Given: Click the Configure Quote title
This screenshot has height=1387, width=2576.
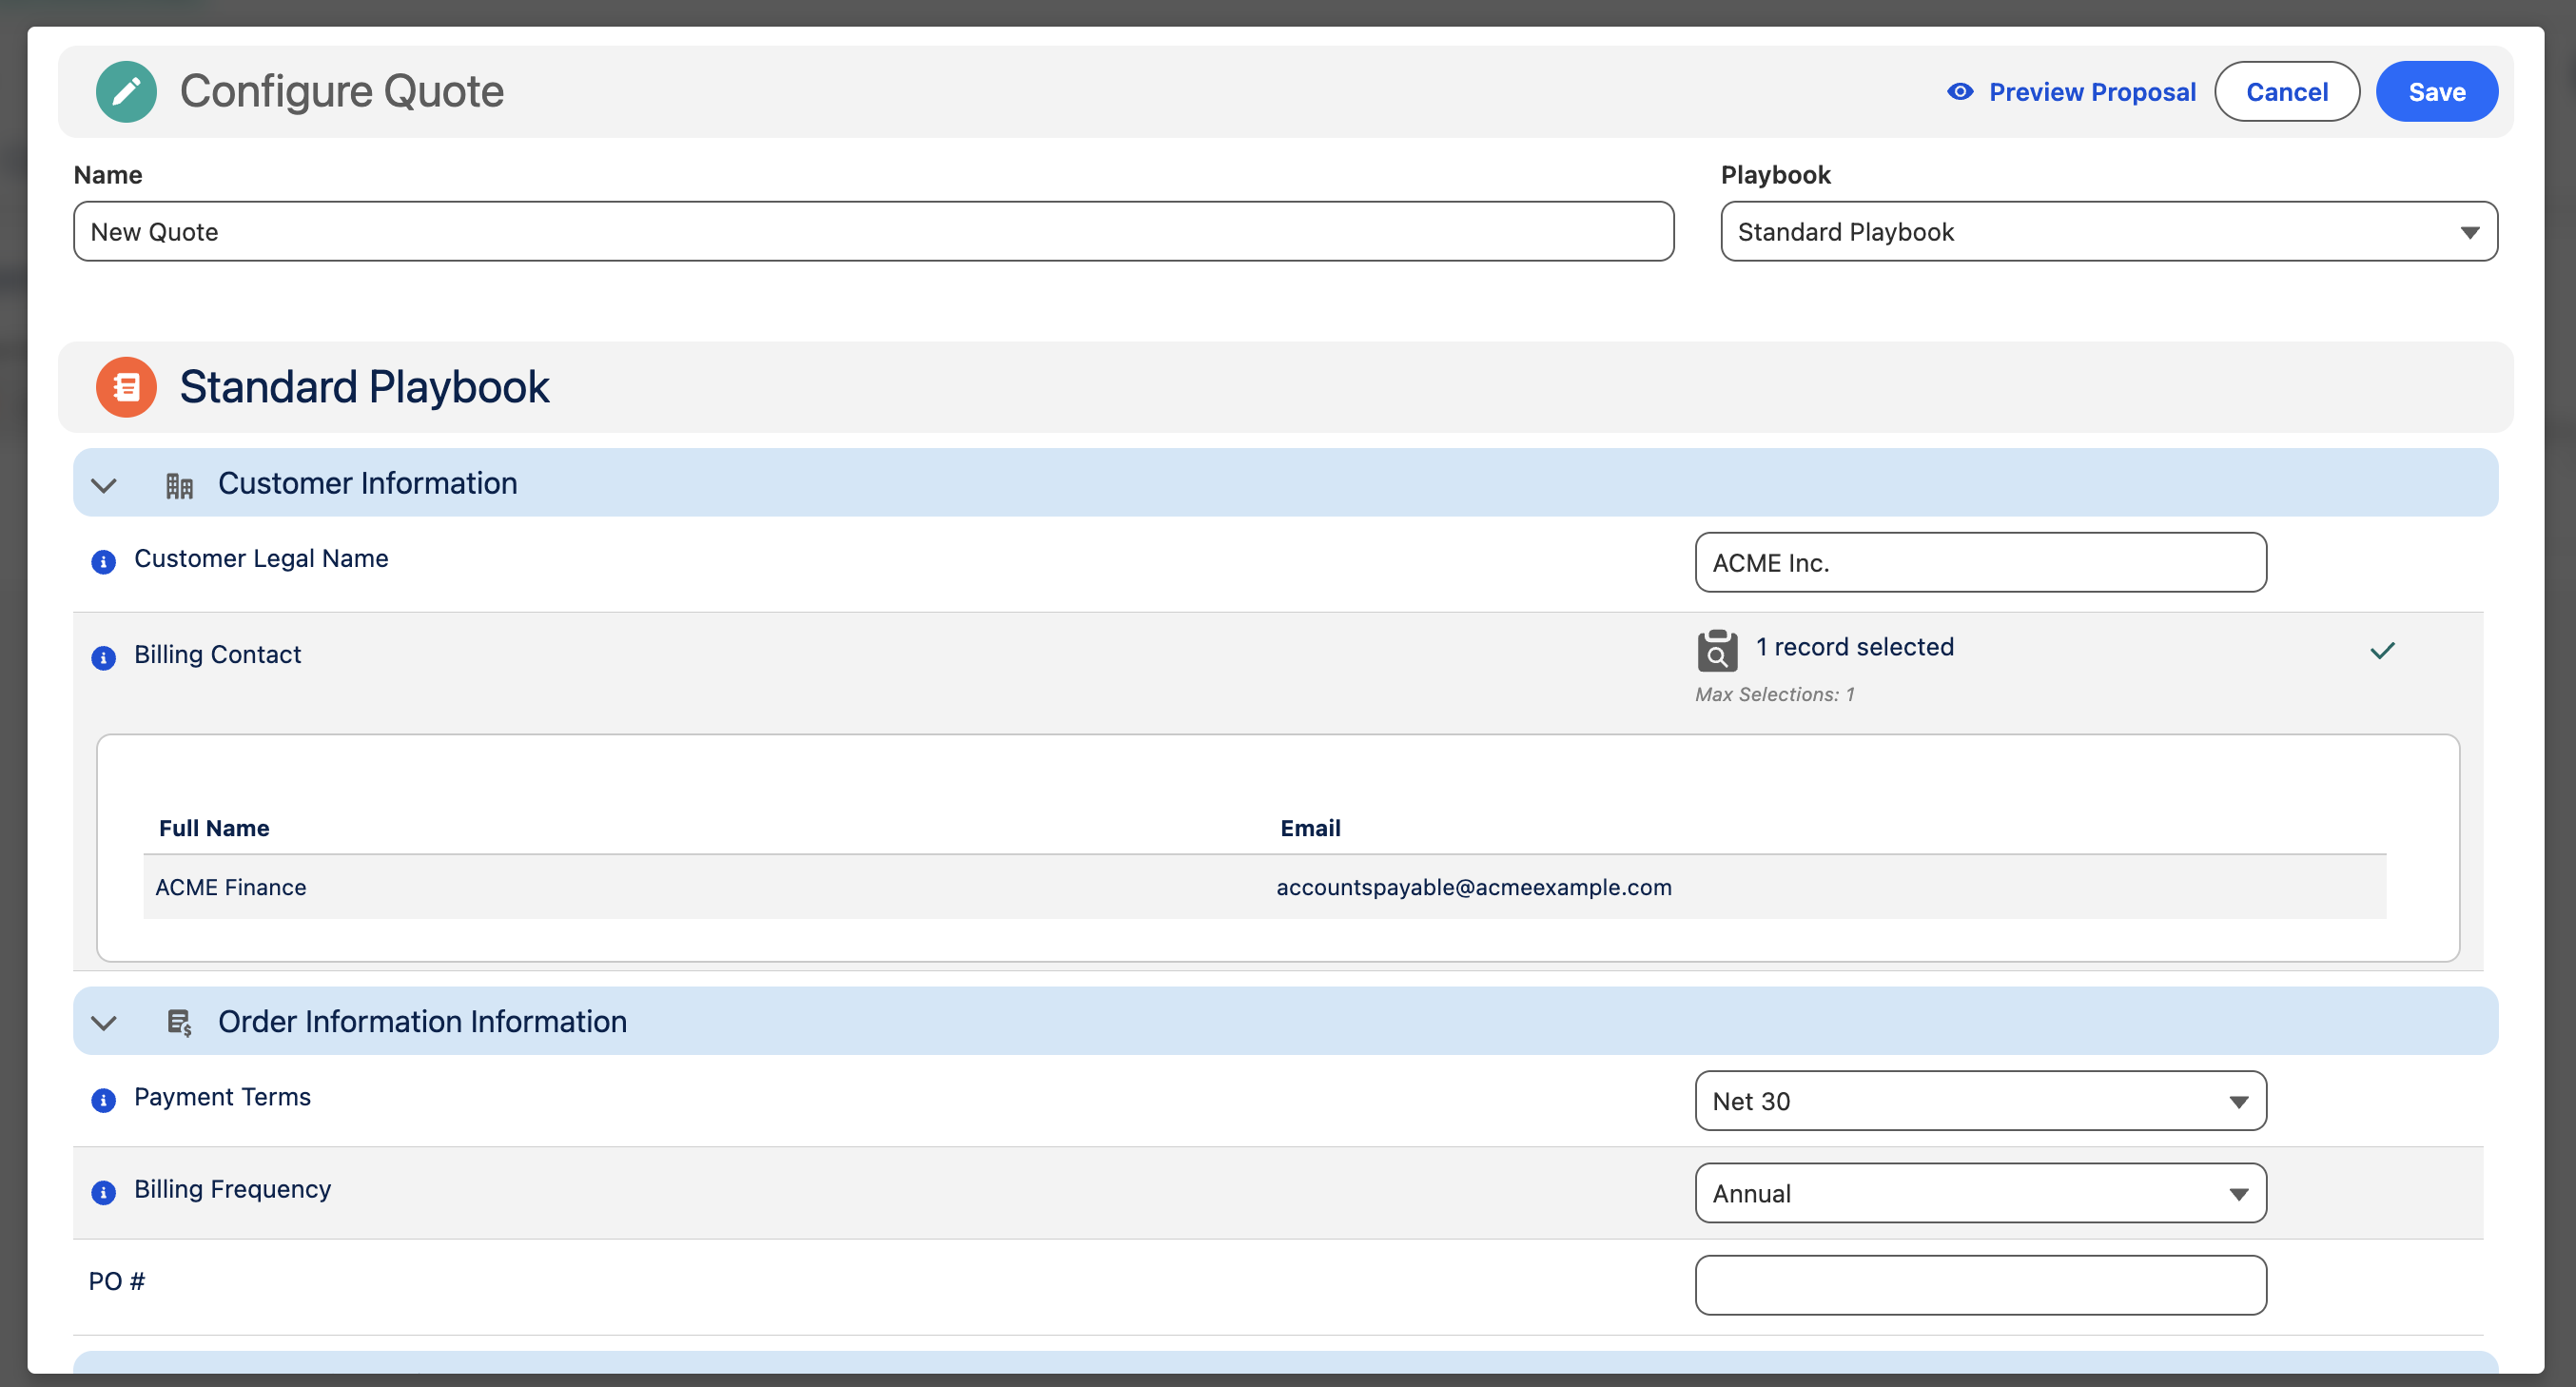Looking at the screenshot, I should click(x=341, y=91).
